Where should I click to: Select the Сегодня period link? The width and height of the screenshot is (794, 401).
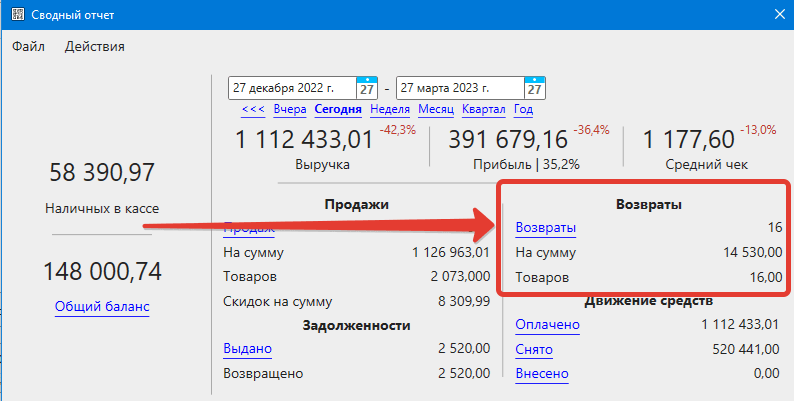click(337, 110)
